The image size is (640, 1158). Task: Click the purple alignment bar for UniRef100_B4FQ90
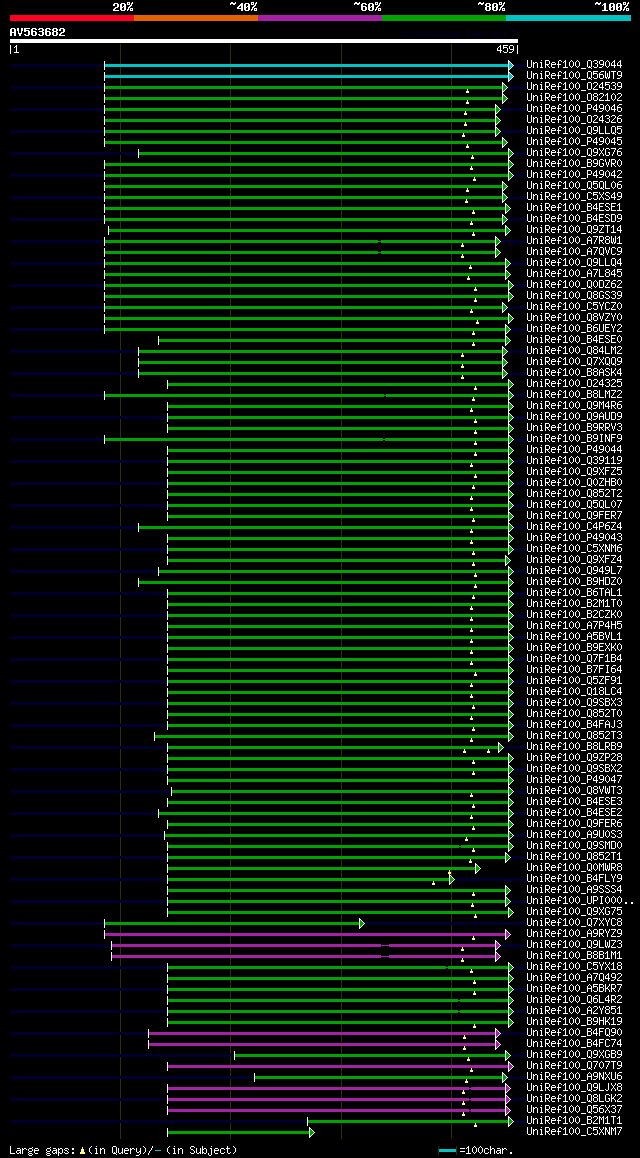(324, 1034)
